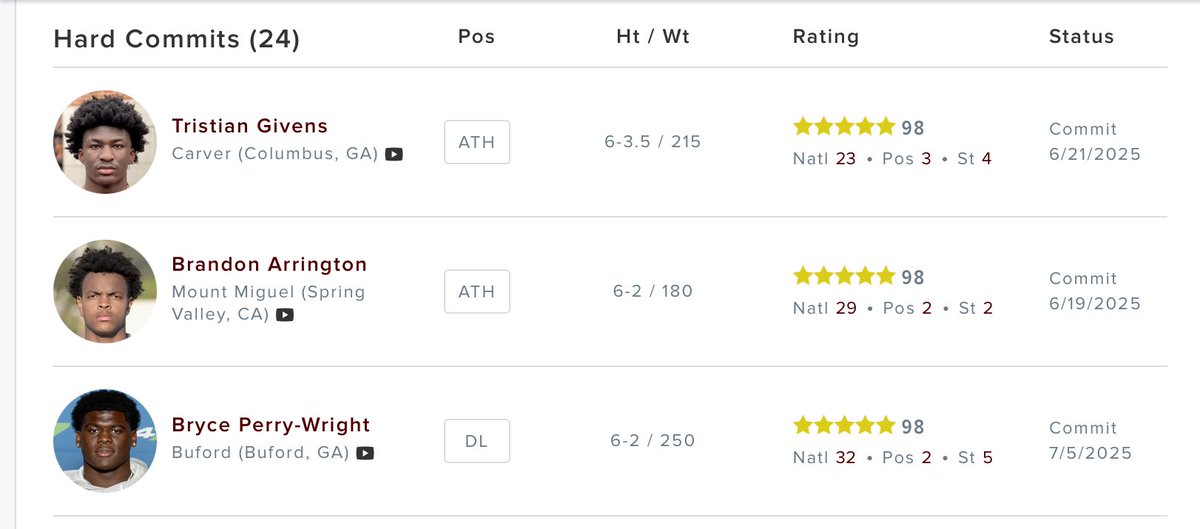
Task: Click video icon next to Carver (Columbus, GA)
Action: 394,155
